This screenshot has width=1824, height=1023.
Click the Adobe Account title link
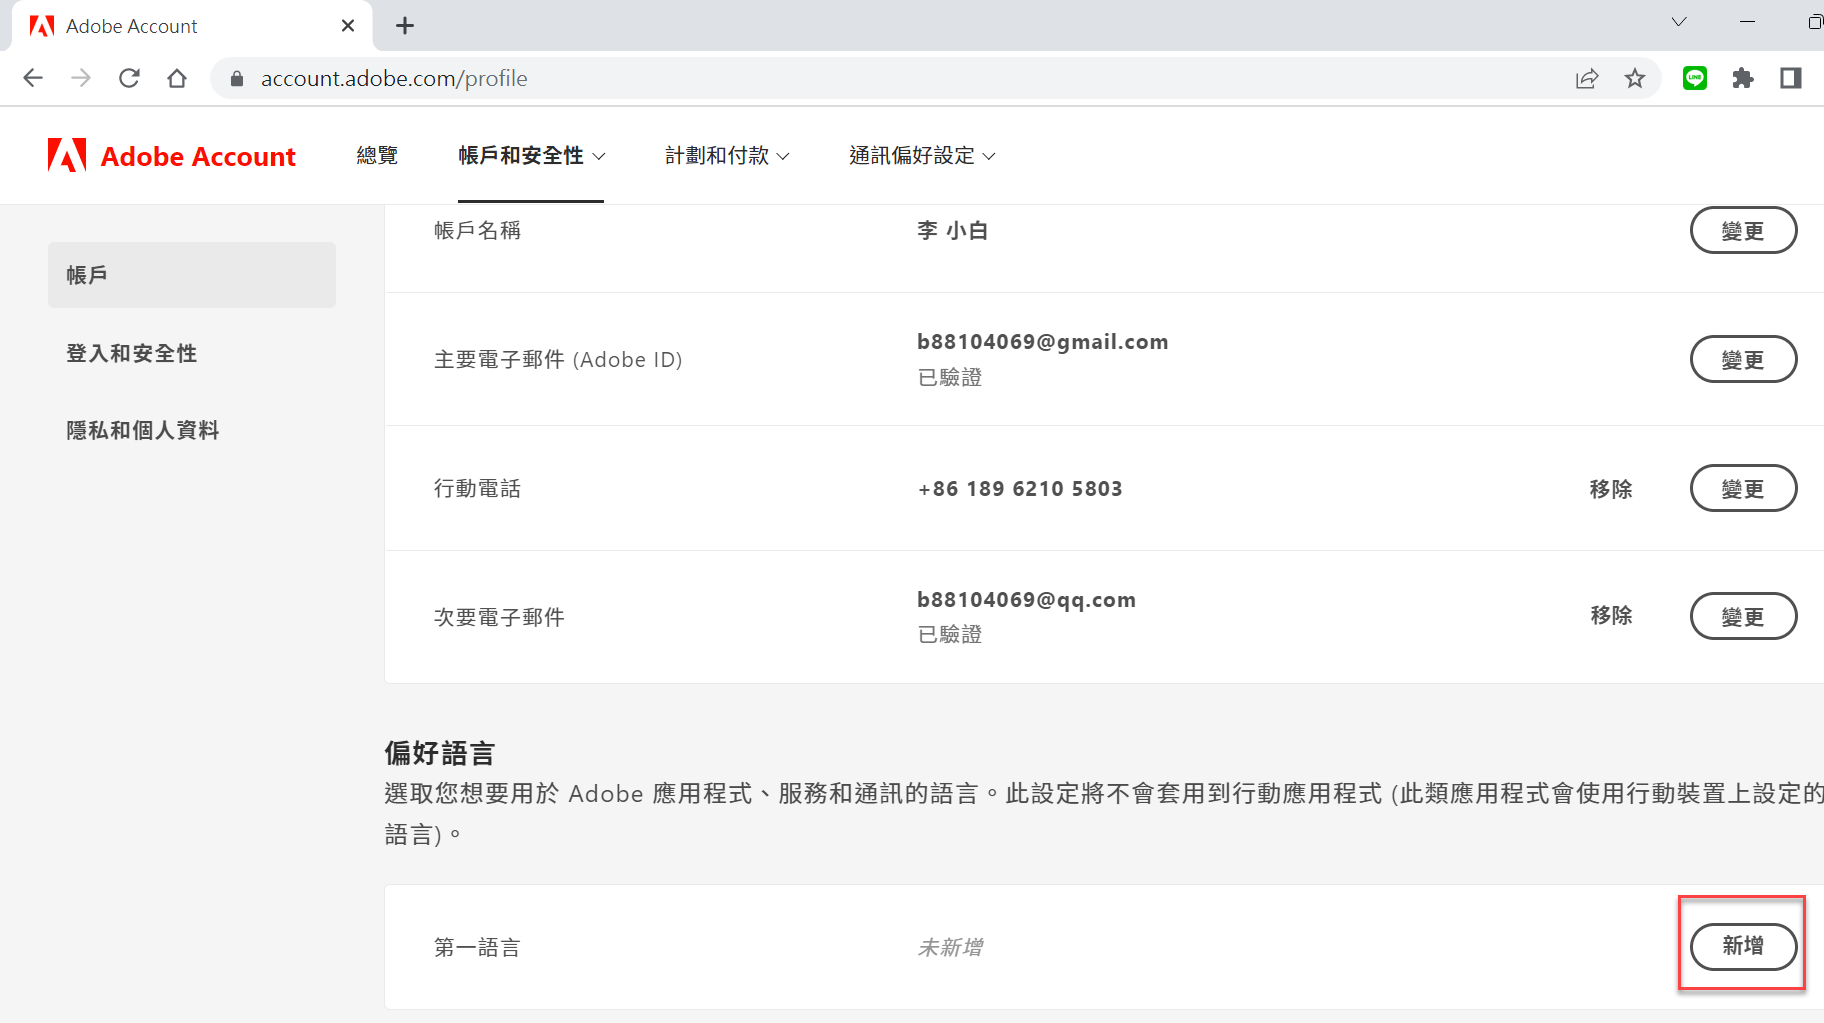coord(198,156)
